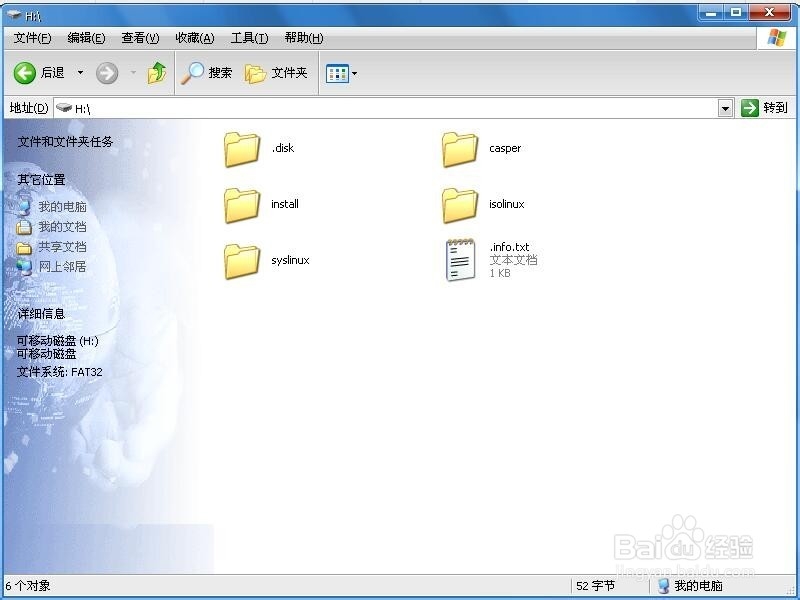Click the install folder name

(x=285, y=204)
